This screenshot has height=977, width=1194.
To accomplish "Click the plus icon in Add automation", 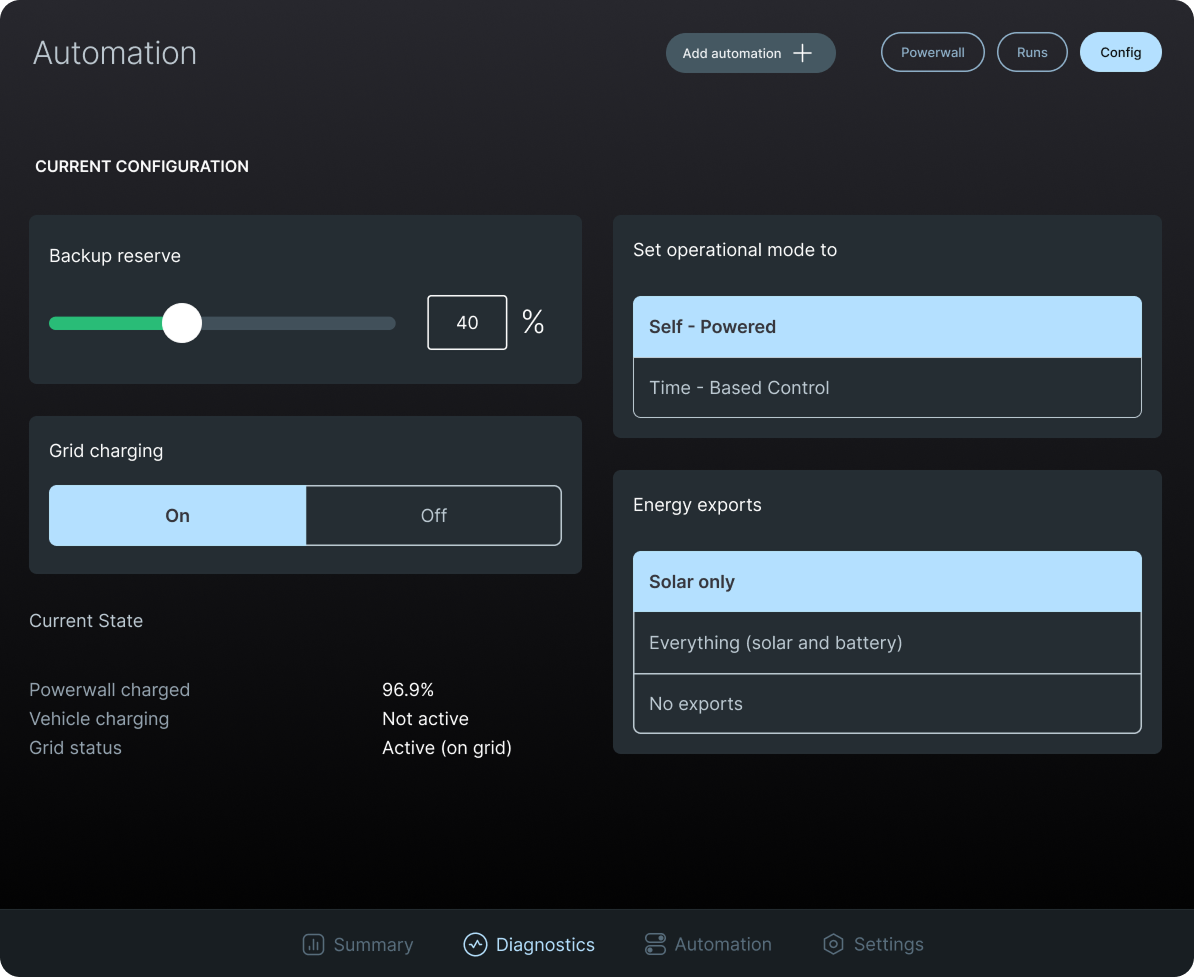I will 802,53.
